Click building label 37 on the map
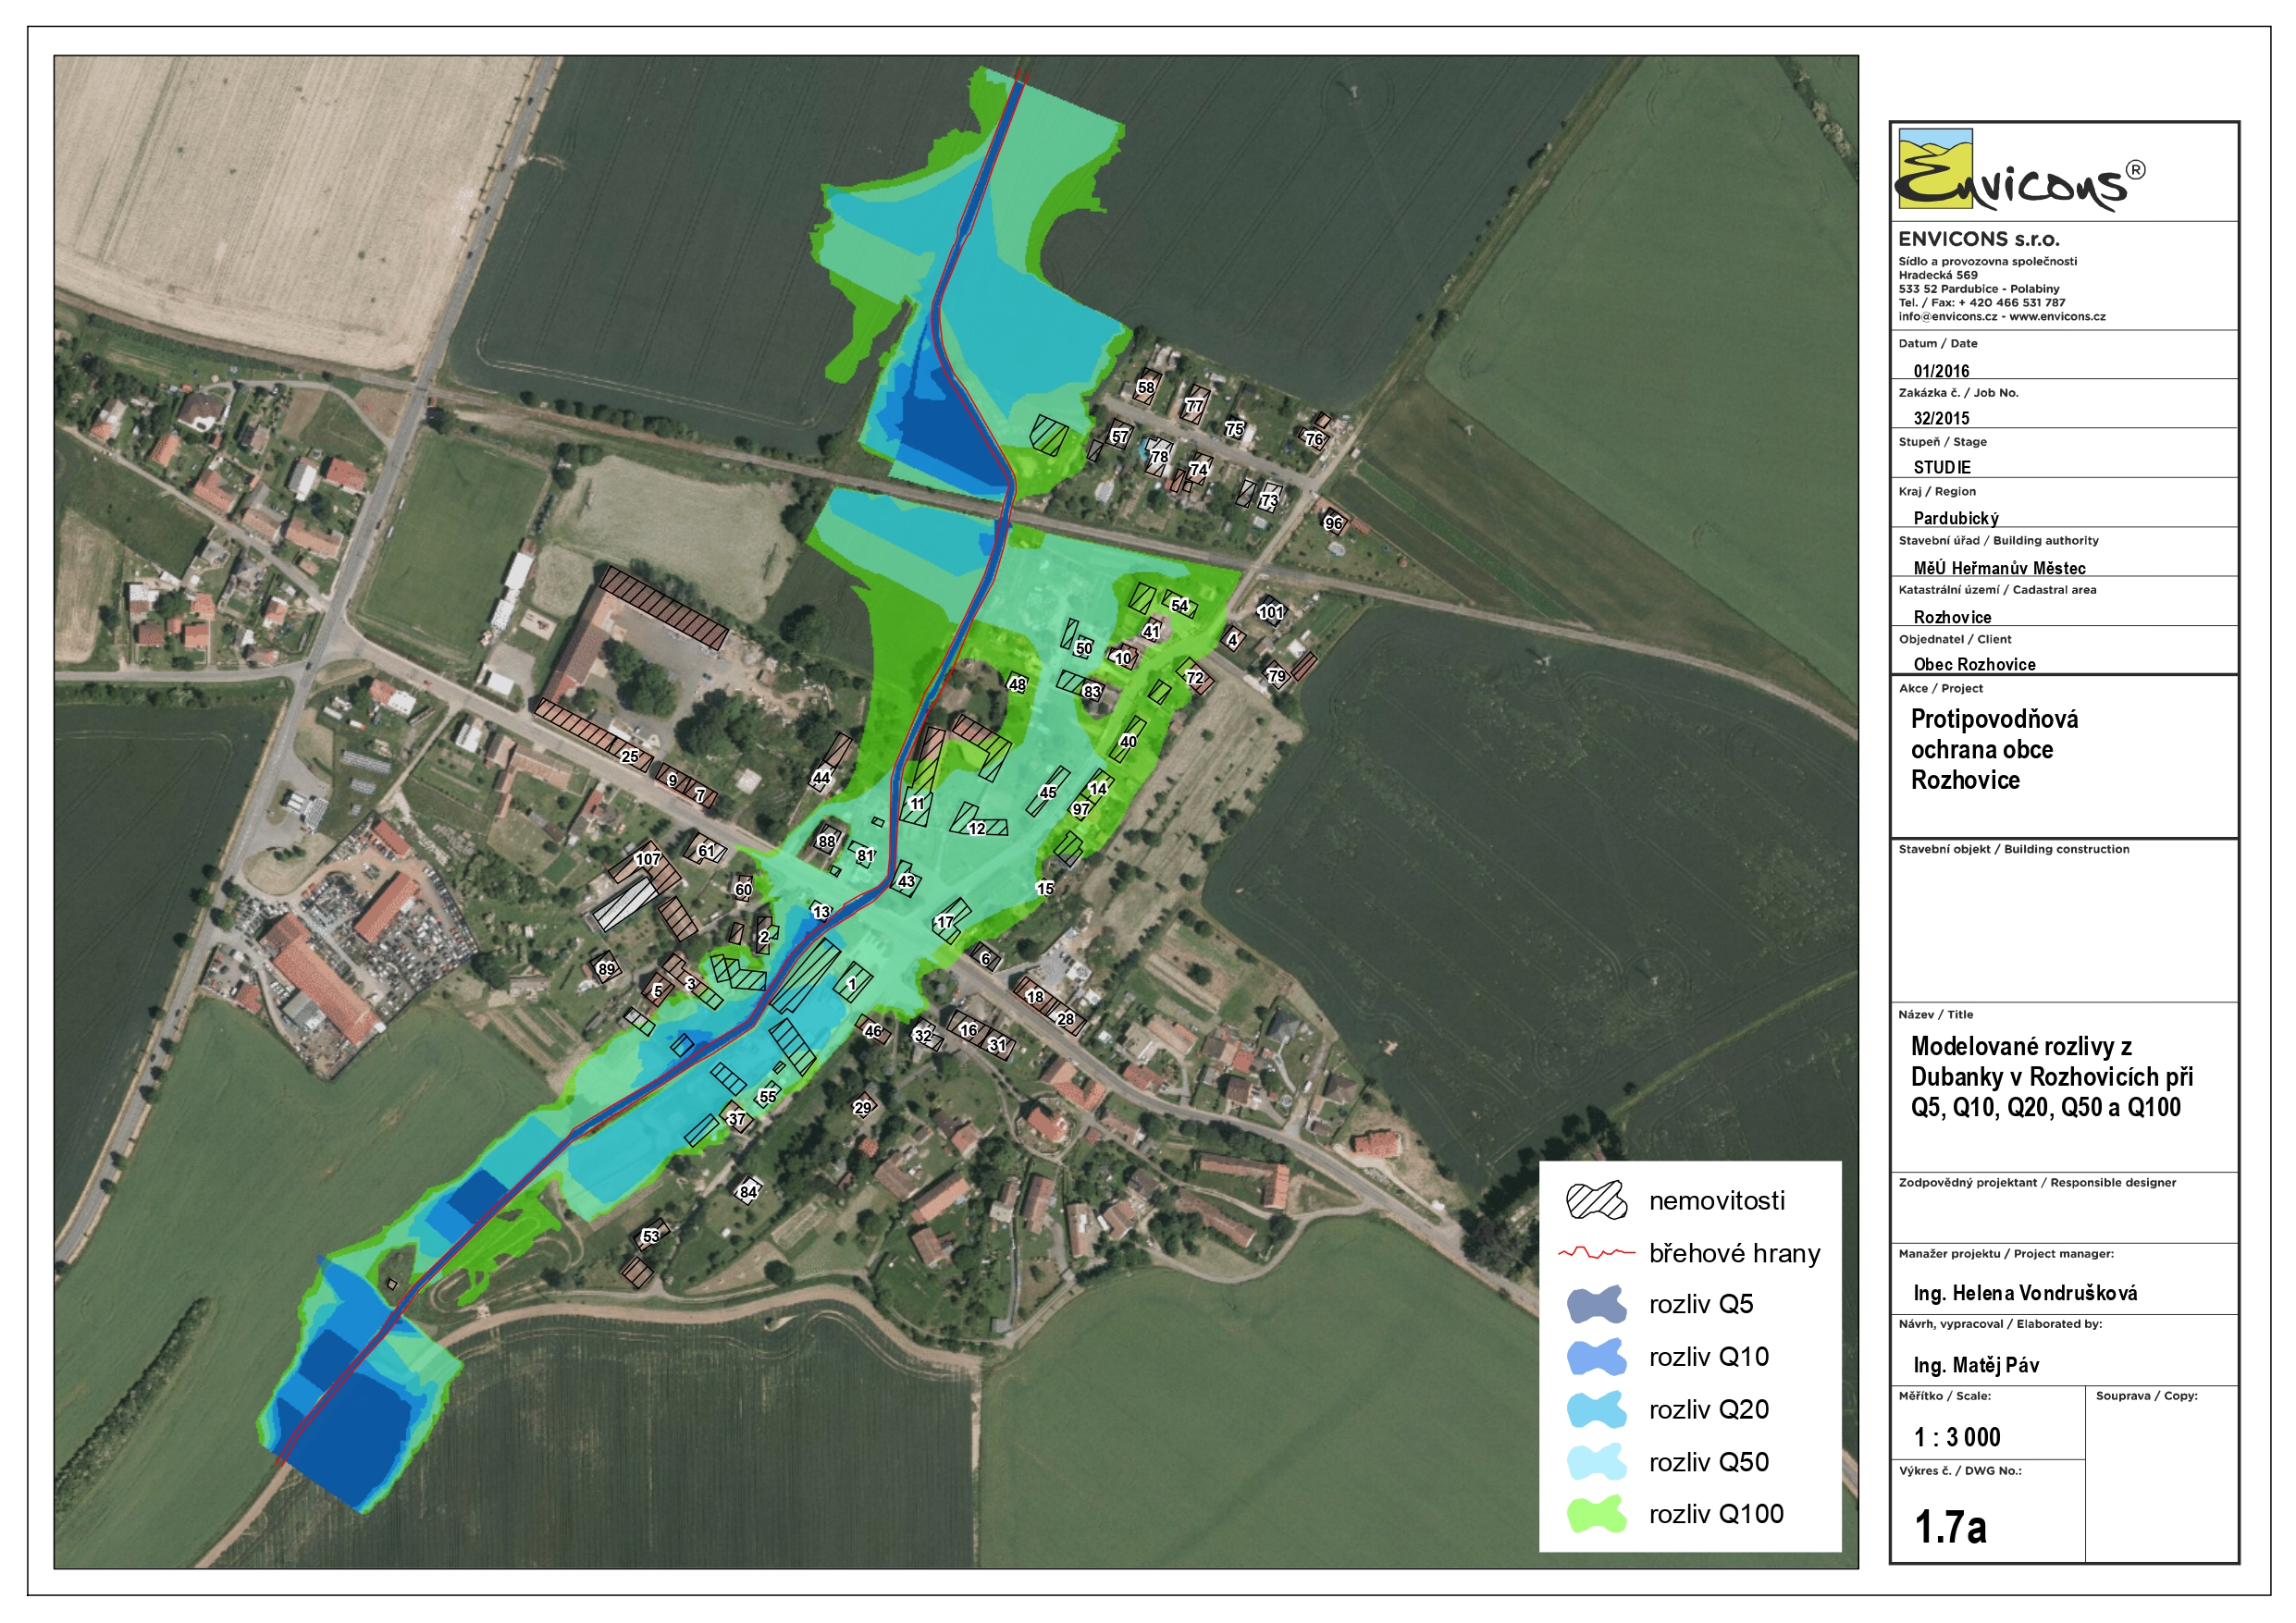The width and height of the screenshot is (2296, 1623). point(736,1120)
